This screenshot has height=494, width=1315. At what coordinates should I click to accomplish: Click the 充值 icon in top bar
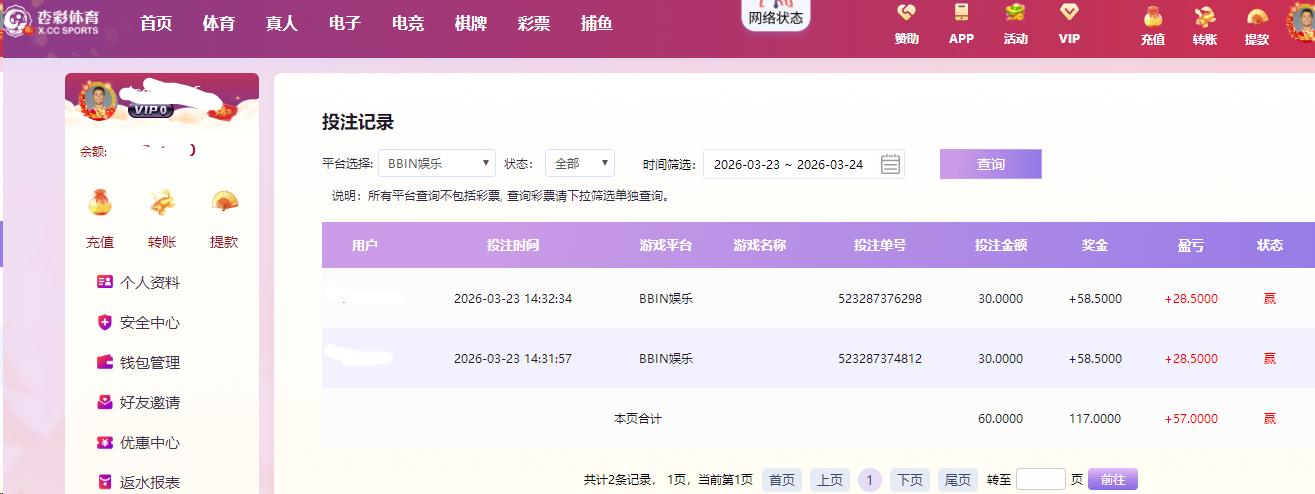(x=1152, y=16)
